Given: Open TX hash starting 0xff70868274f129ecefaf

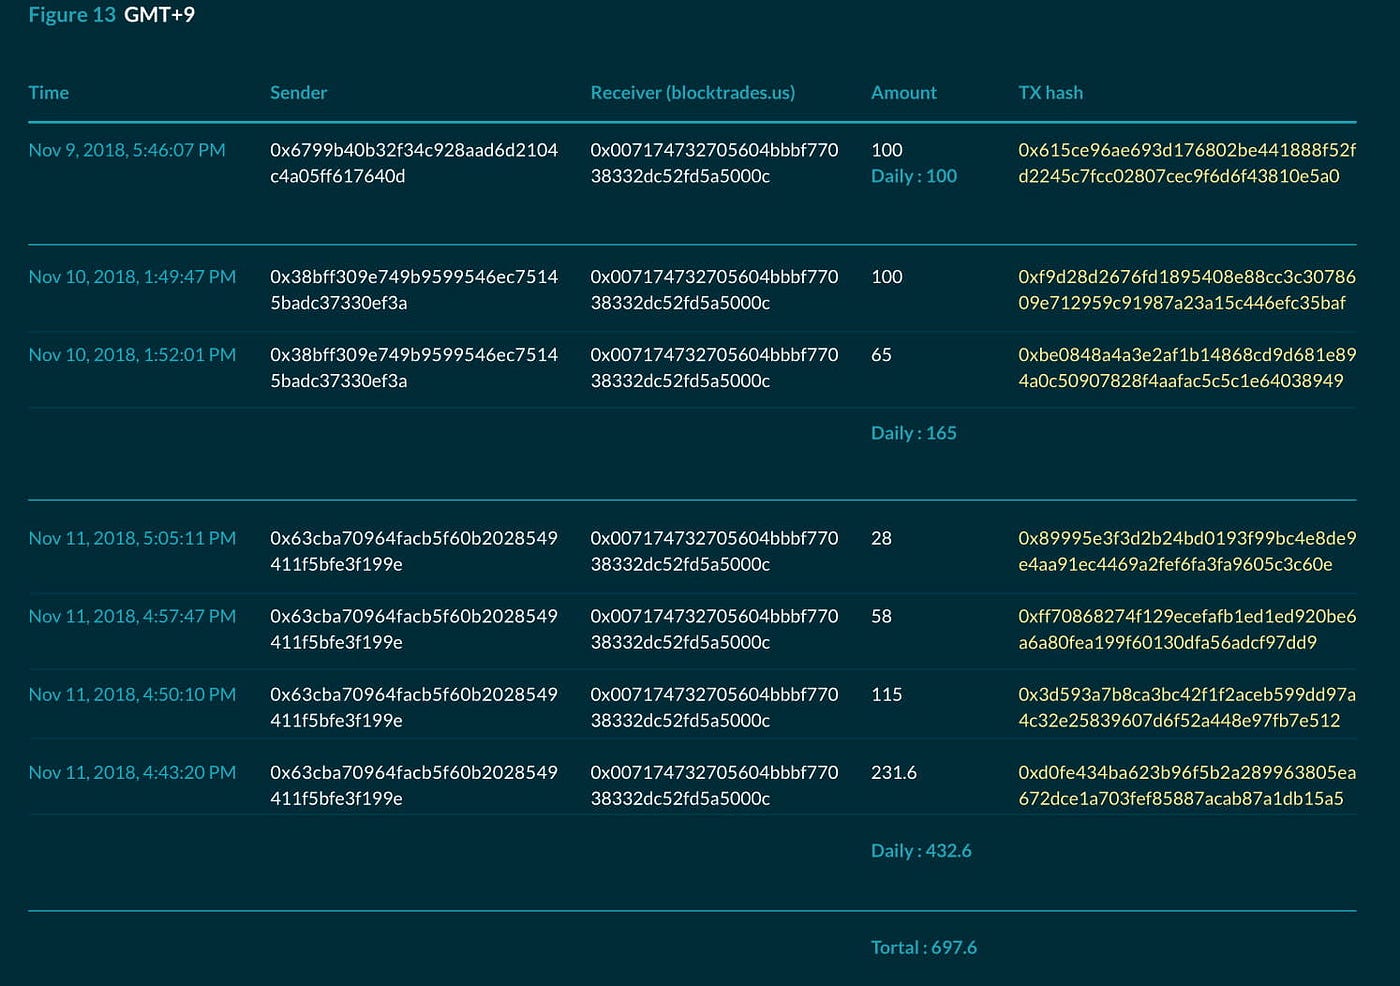Looking at the screenshot, I should coord(1187,629).
